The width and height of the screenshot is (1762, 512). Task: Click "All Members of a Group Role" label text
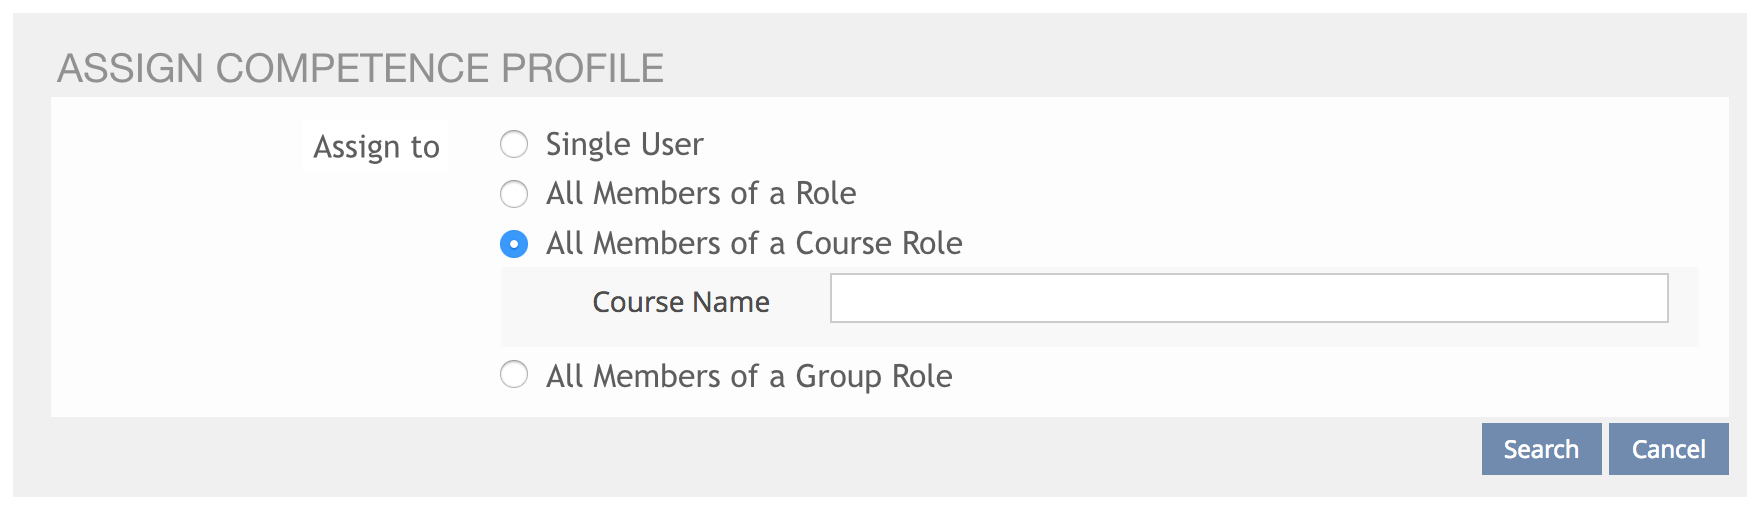tap(748, 377)
